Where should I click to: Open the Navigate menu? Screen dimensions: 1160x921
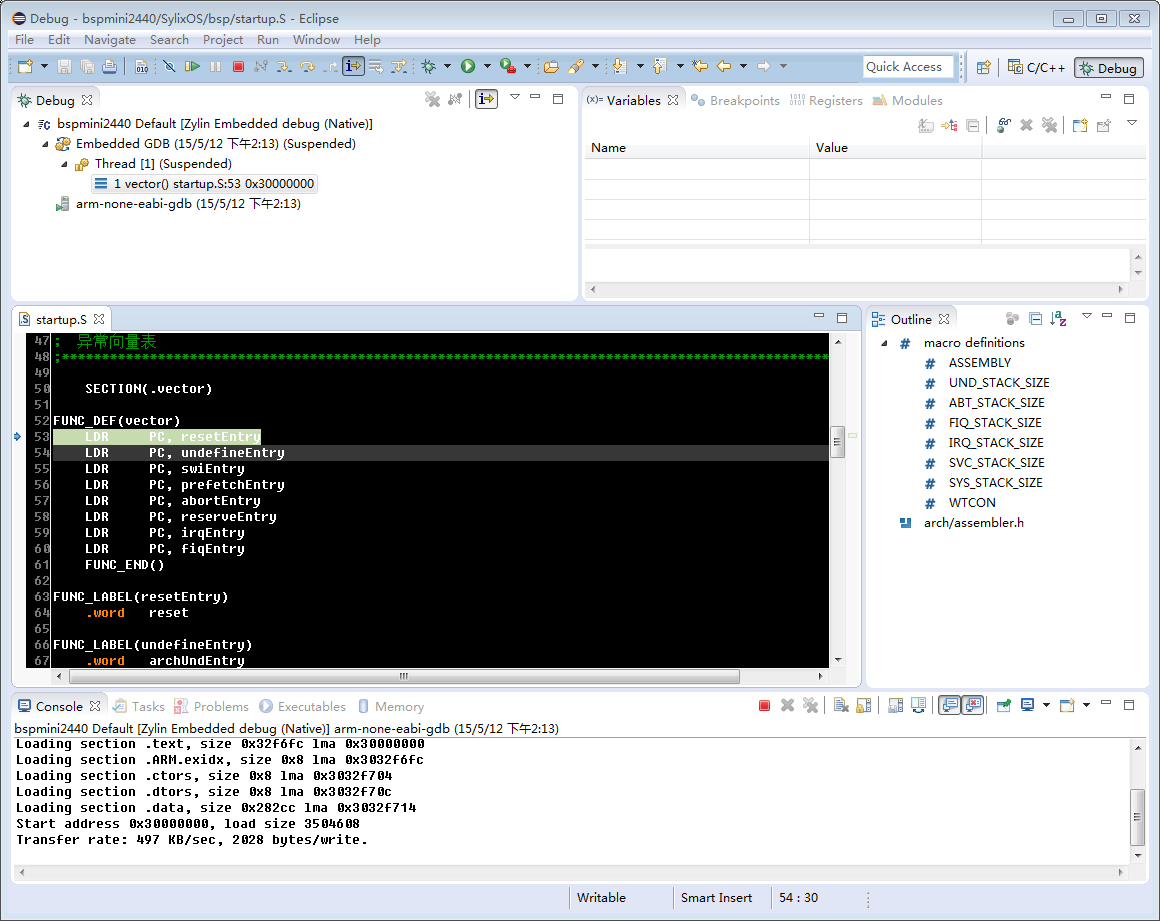click(x=109, y=40)
